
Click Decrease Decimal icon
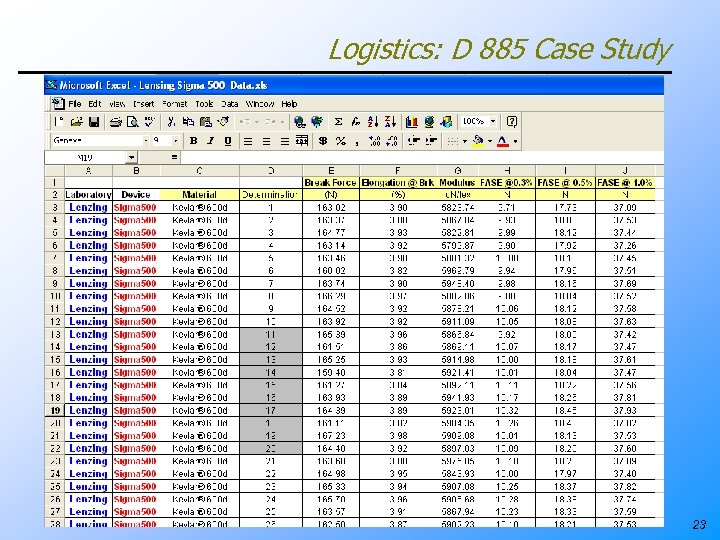click(x=392, y=141)
